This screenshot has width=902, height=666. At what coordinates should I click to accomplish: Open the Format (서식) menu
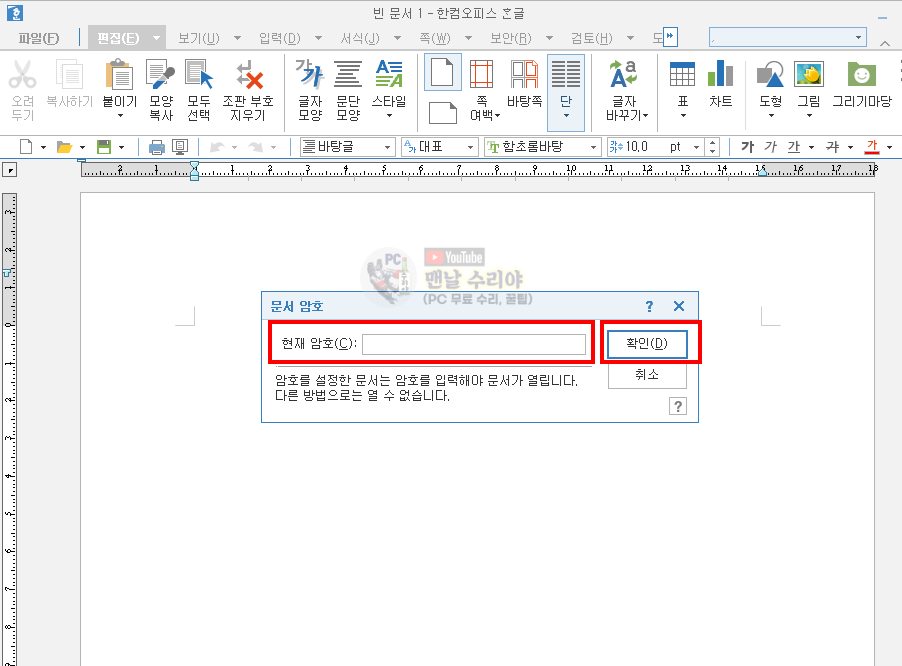pos(360,39)
